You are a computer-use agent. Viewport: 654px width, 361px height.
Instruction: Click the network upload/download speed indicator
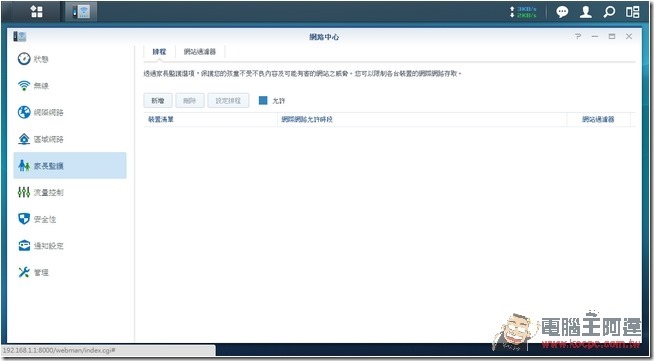coord(523,12)
